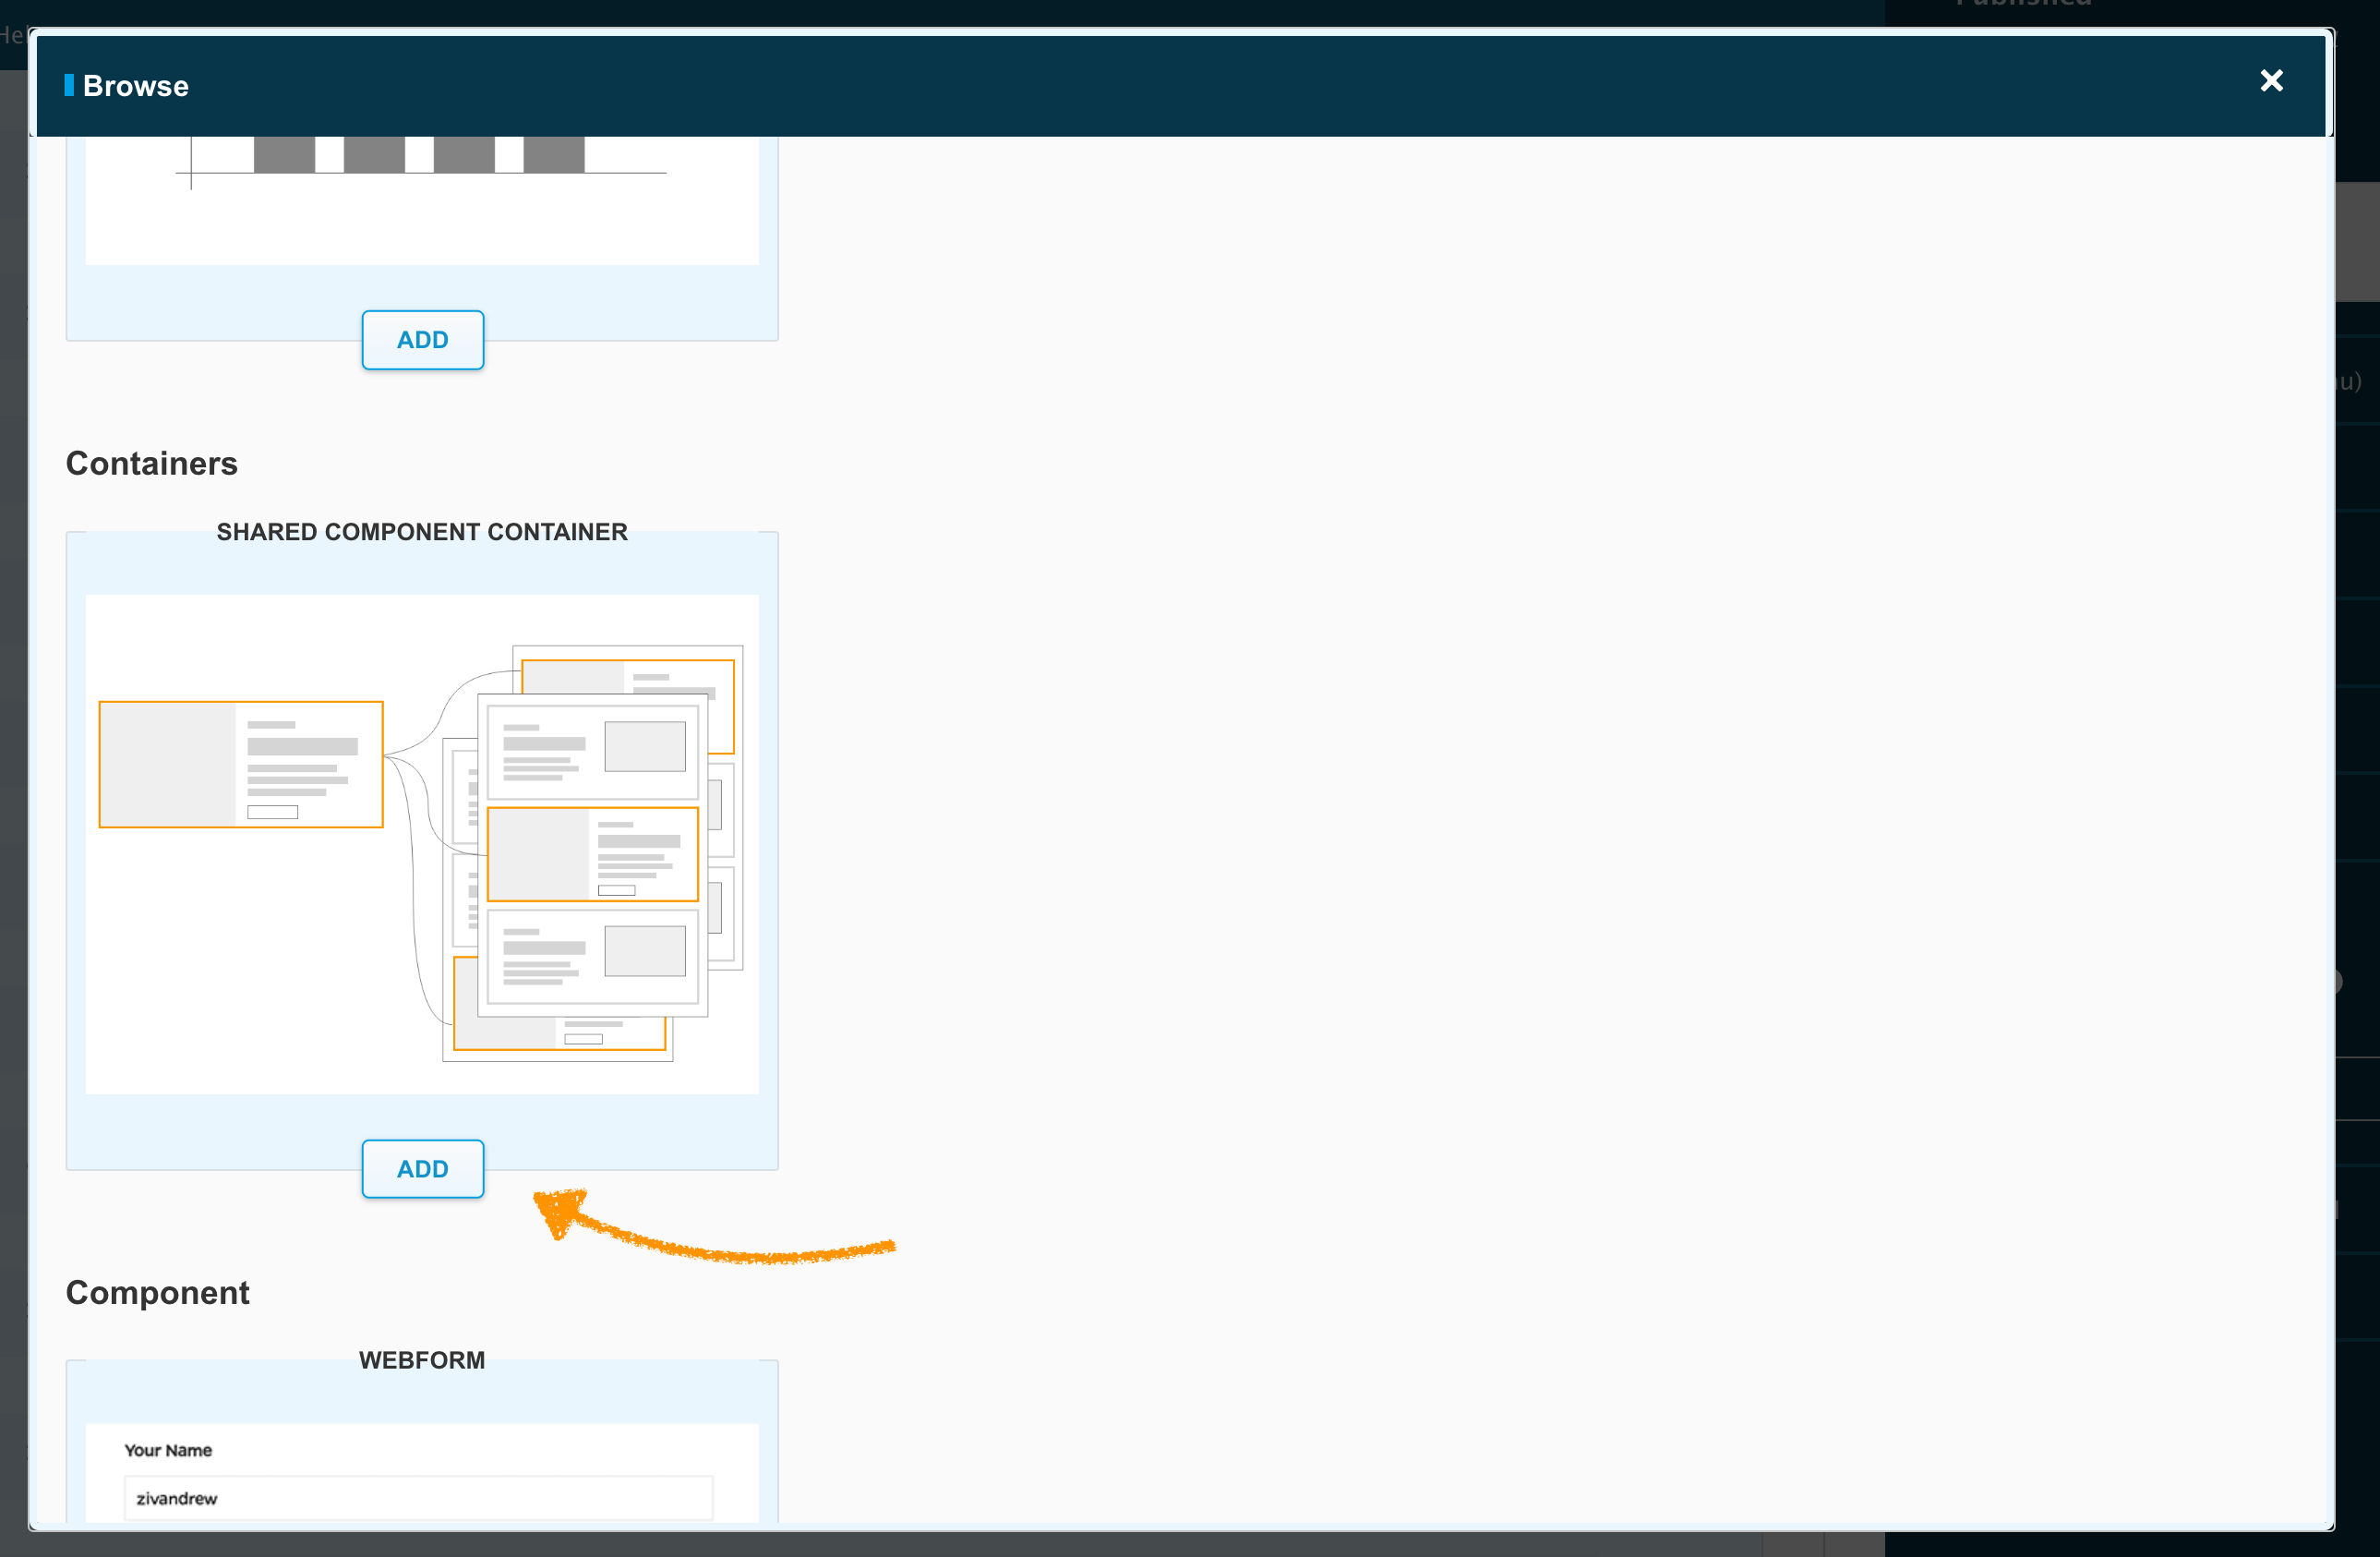Image resolution: width=2380 pixels, height=1557 pixels.
Task: Select the Shared Component Container preview image
Action: tap(422, 844)
